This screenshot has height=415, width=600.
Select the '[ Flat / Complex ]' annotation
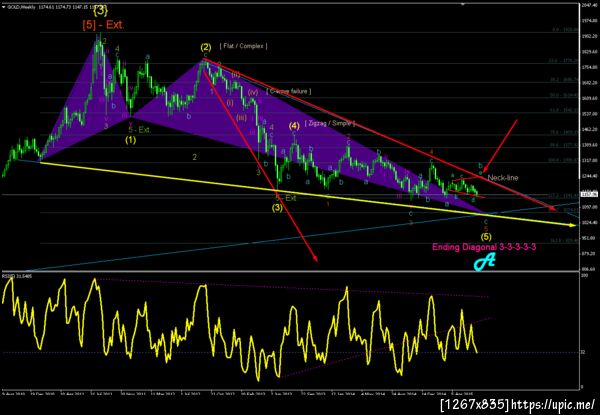[243, 46]
